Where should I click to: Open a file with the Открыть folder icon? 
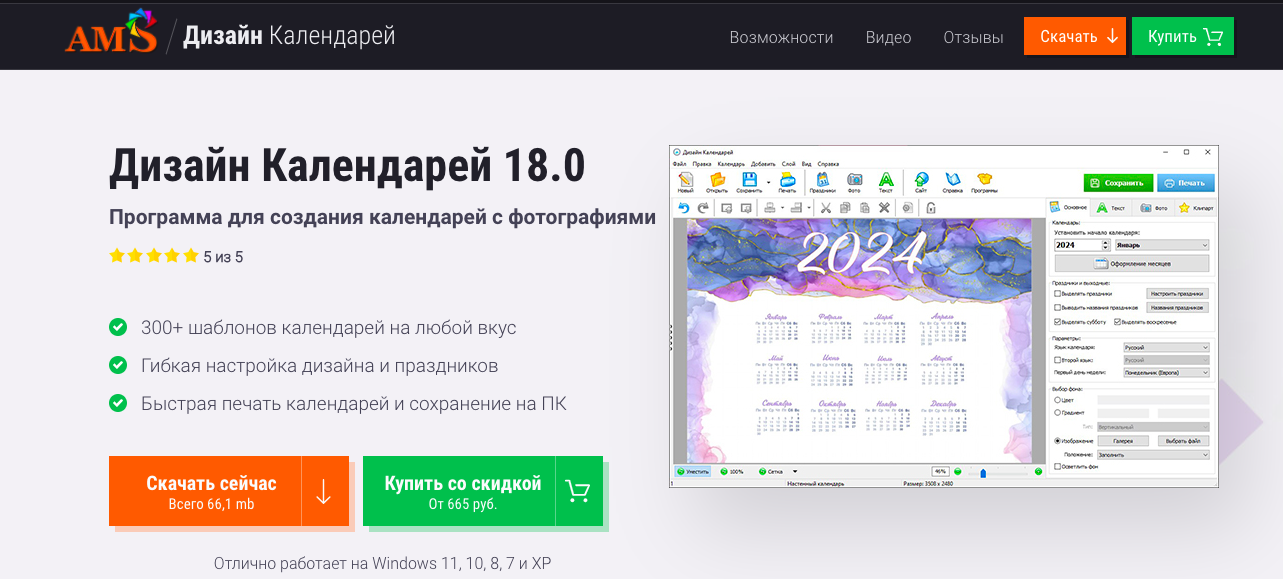tap(717, 181)
